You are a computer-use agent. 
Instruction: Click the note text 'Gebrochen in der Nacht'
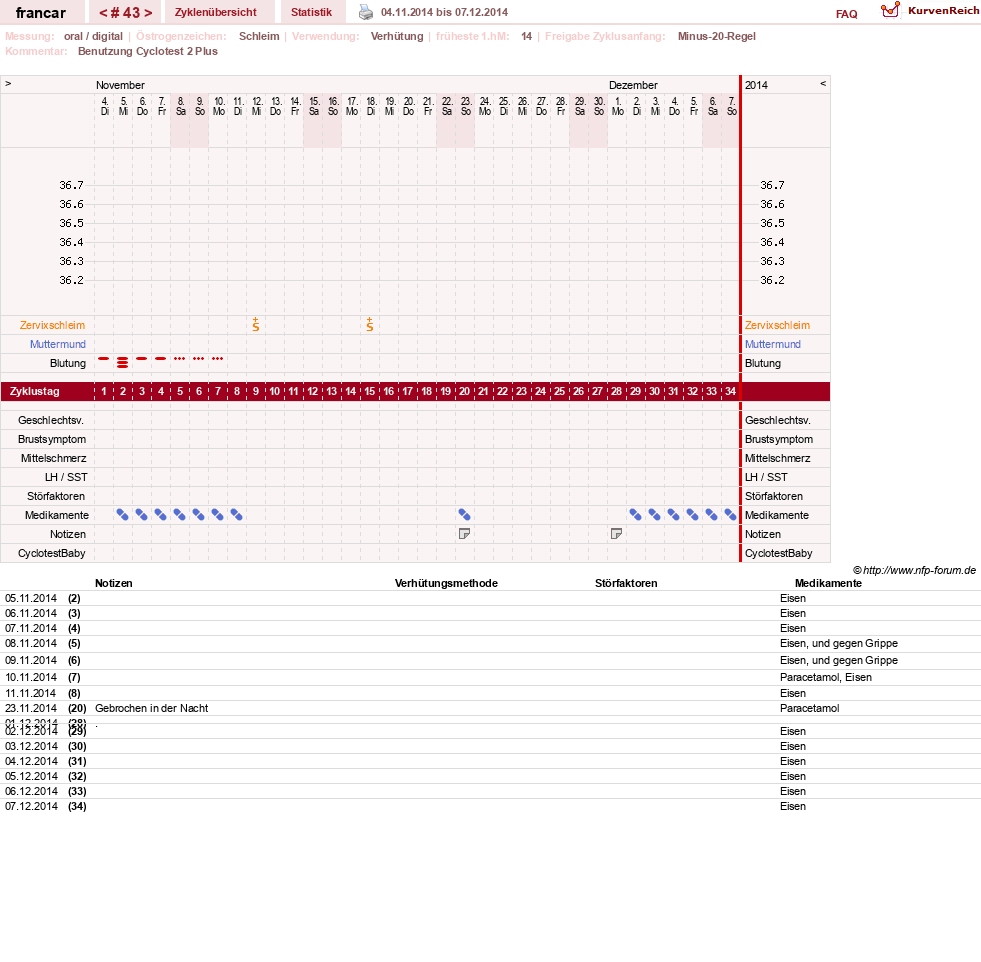pyautogui.click(x=151, y=708)
